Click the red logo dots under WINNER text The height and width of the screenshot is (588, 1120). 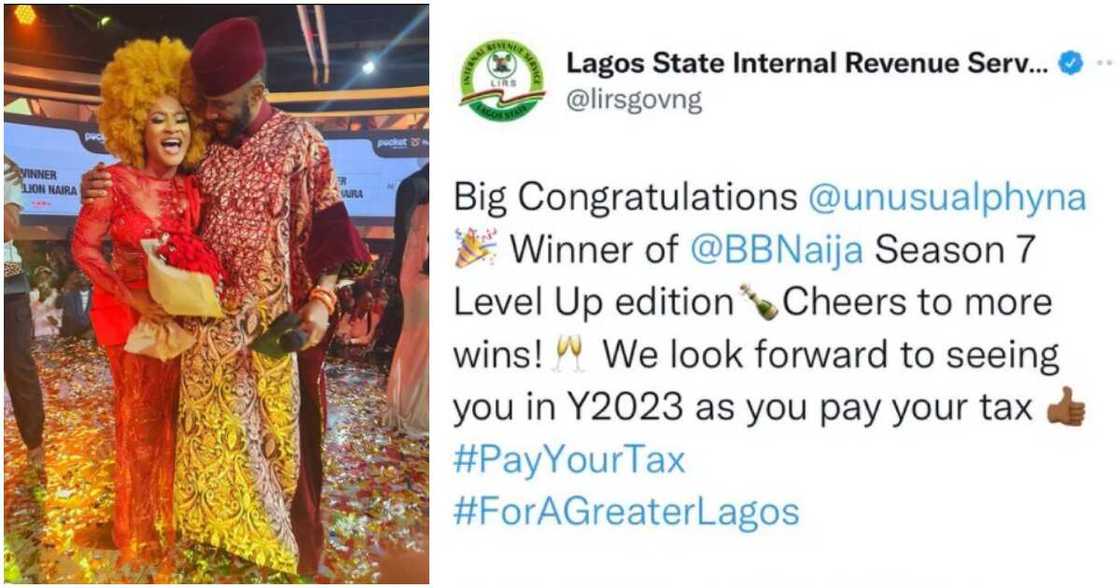point(42,203)
